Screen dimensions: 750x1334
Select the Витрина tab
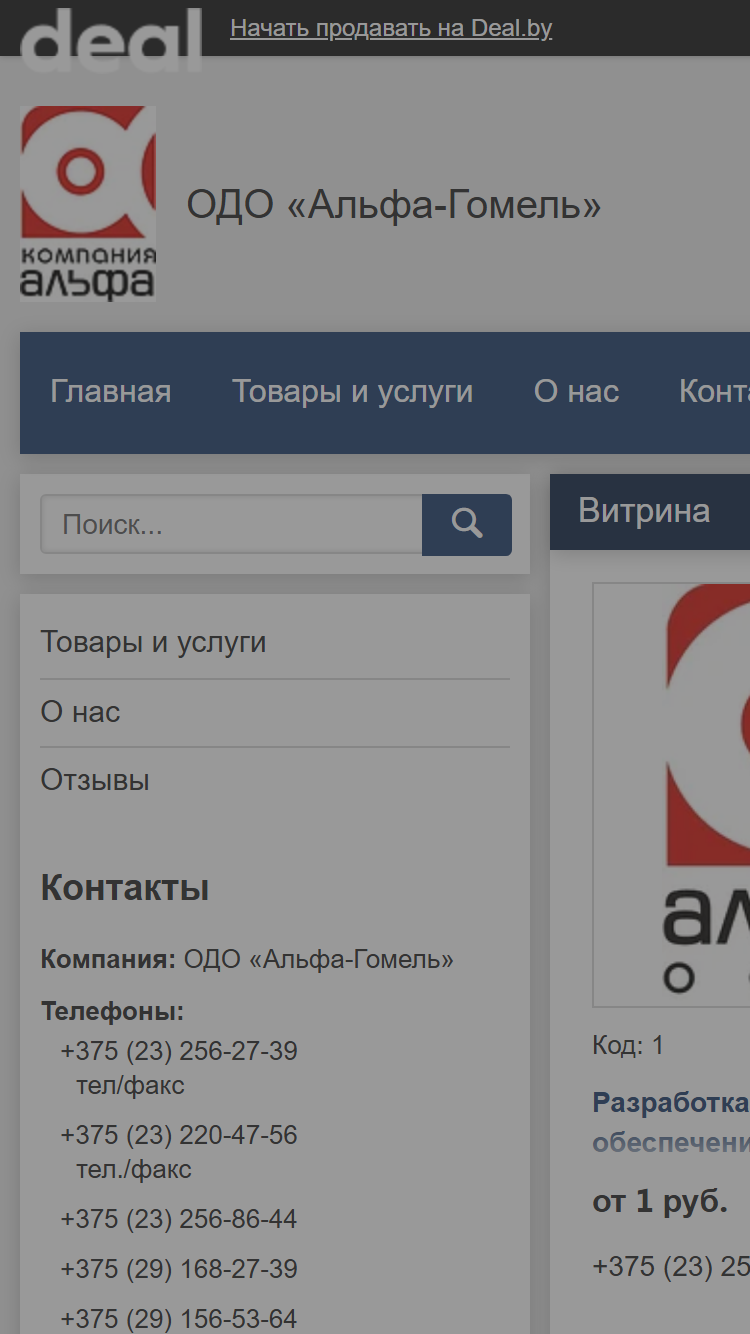(x=644, y=511)
